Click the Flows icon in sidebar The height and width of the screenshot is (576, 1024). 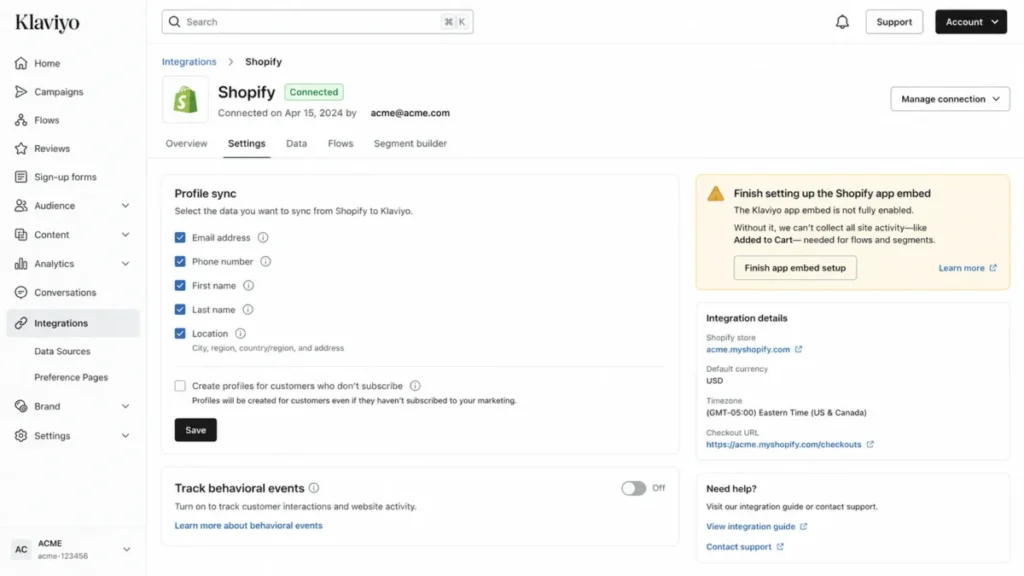pos(21,120)
